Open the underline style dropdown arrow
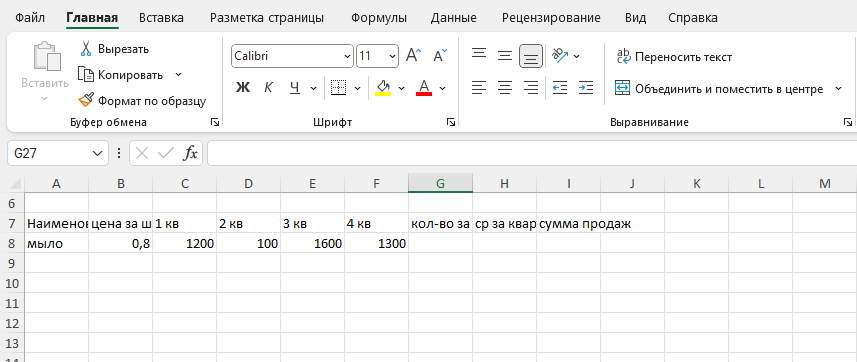The width and height of the screenshot is (857, 362). 313,88
